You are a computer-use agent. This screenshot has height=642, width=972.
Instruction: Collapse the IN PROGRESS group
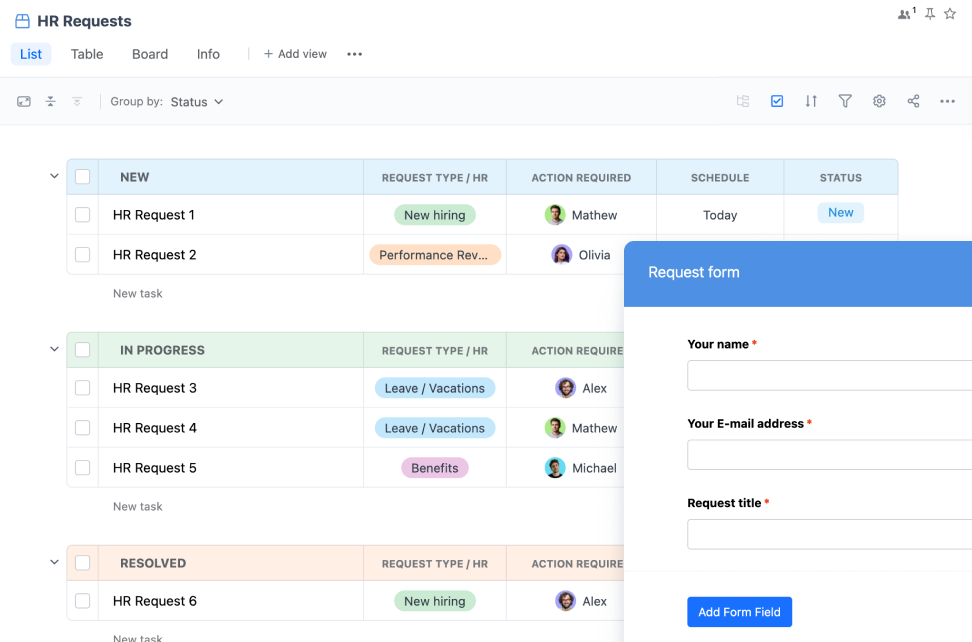click(x=54, y=349)
